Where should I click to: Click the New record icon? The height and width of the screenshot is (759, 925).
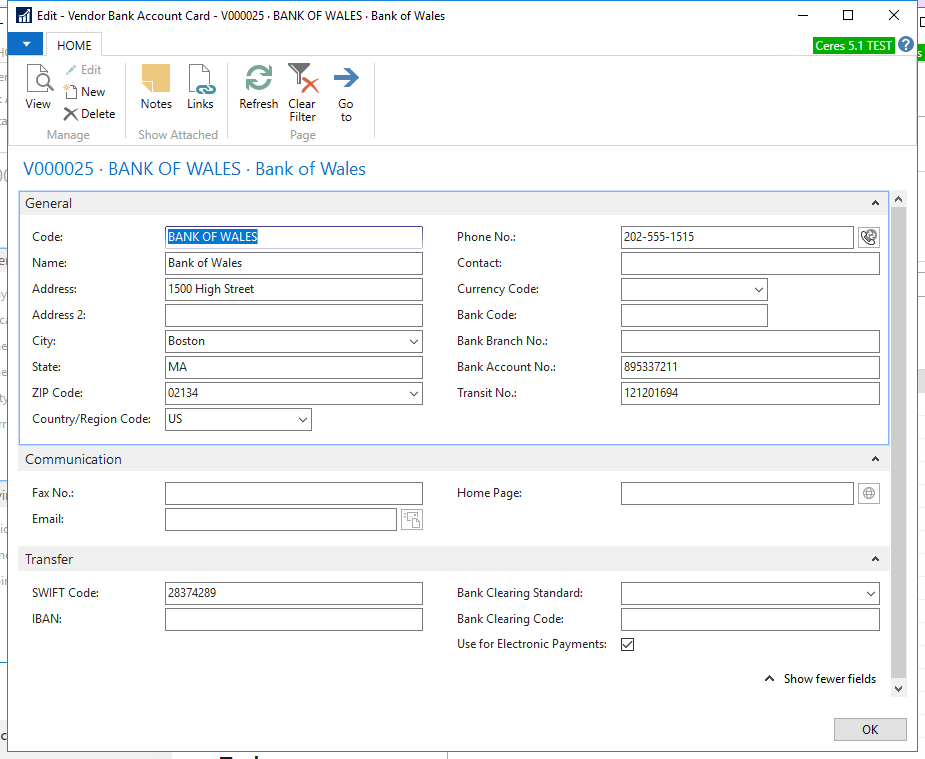84,92
